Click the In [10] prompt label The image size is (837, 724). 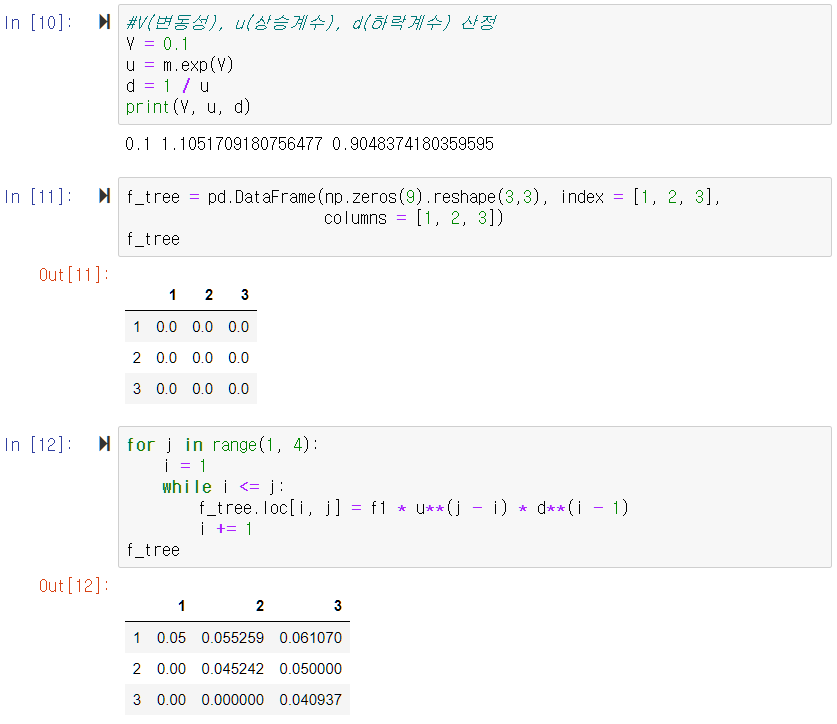[38, 22]
